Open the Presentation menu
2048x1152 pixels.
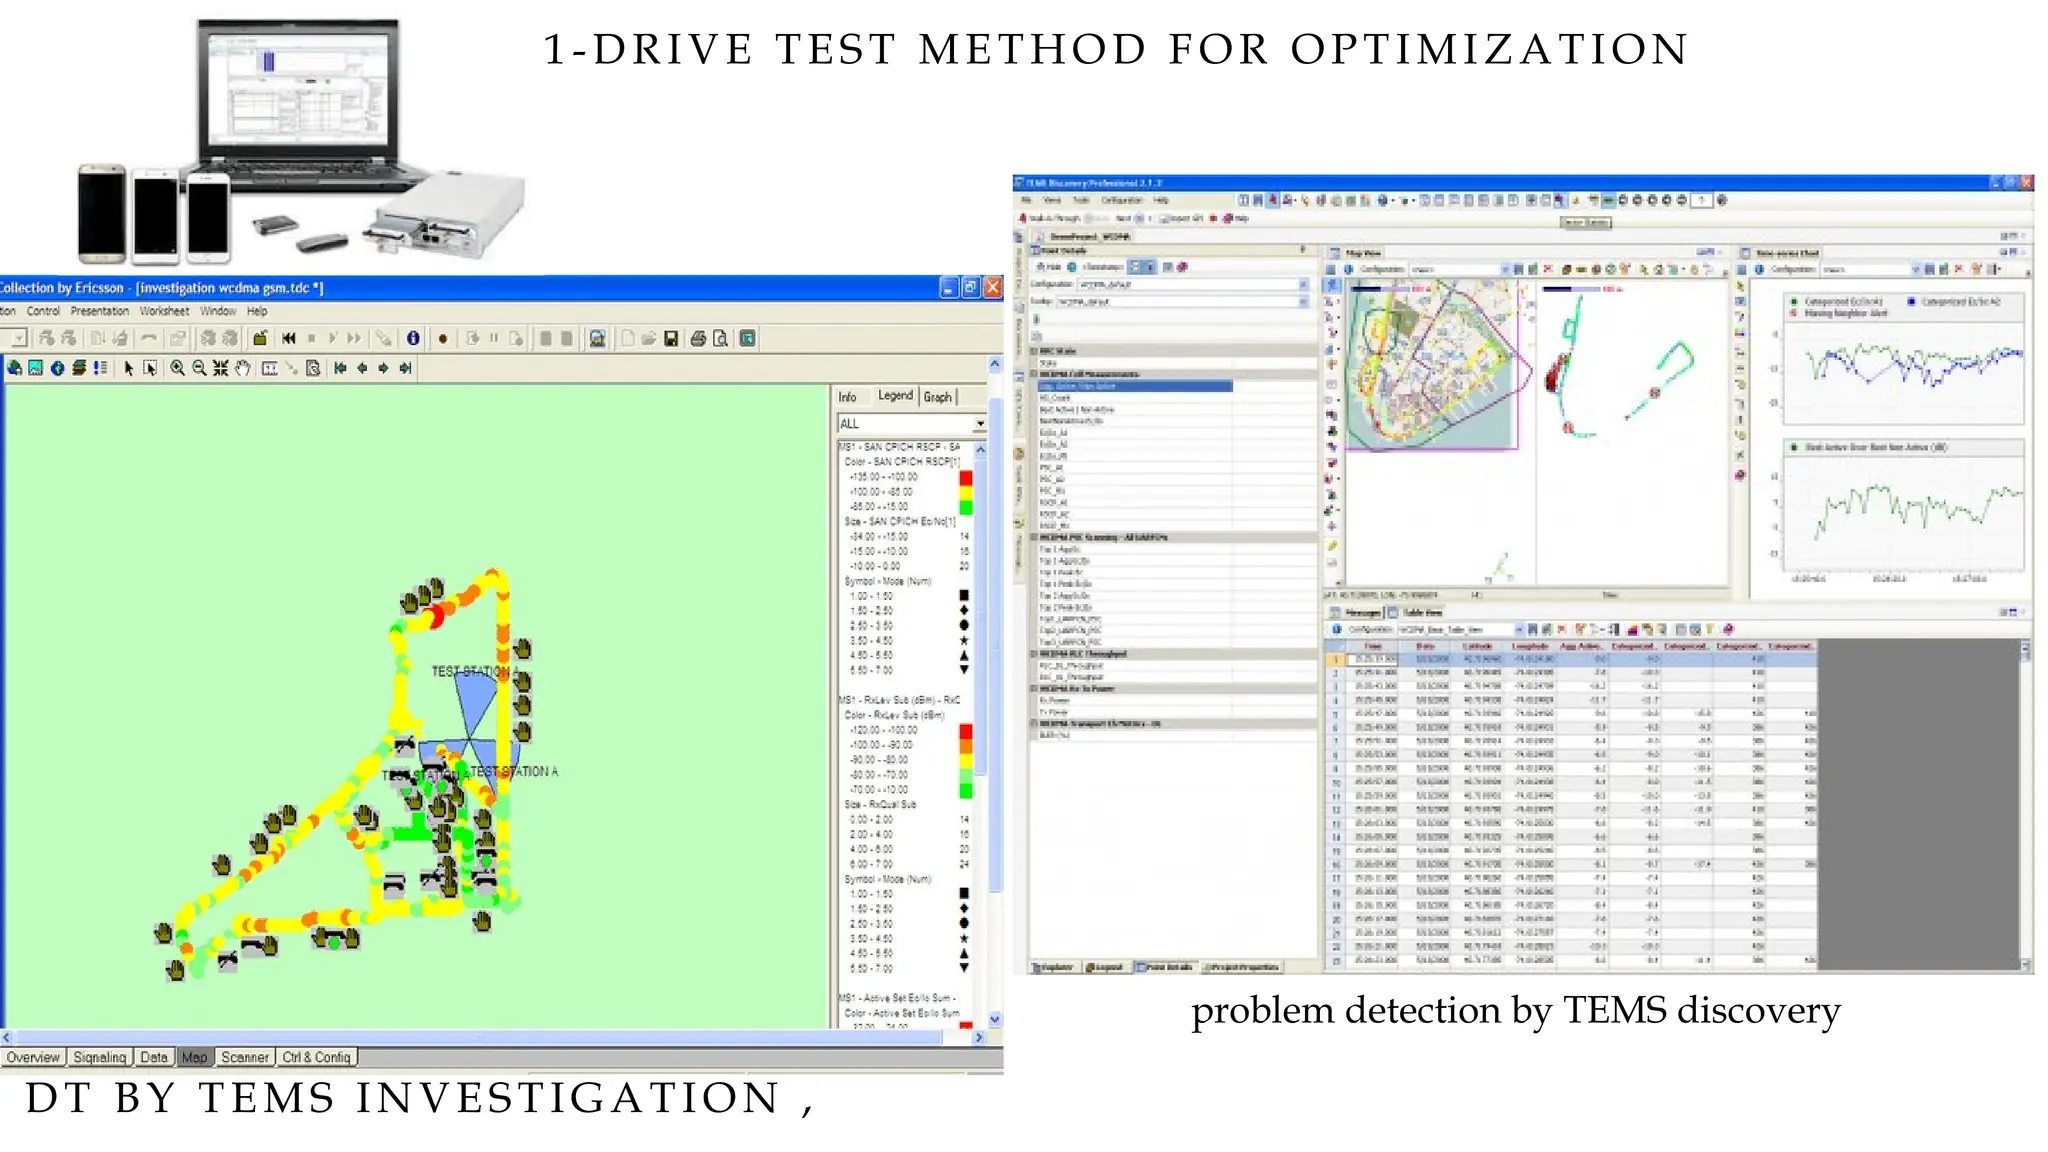click(99, 312)
